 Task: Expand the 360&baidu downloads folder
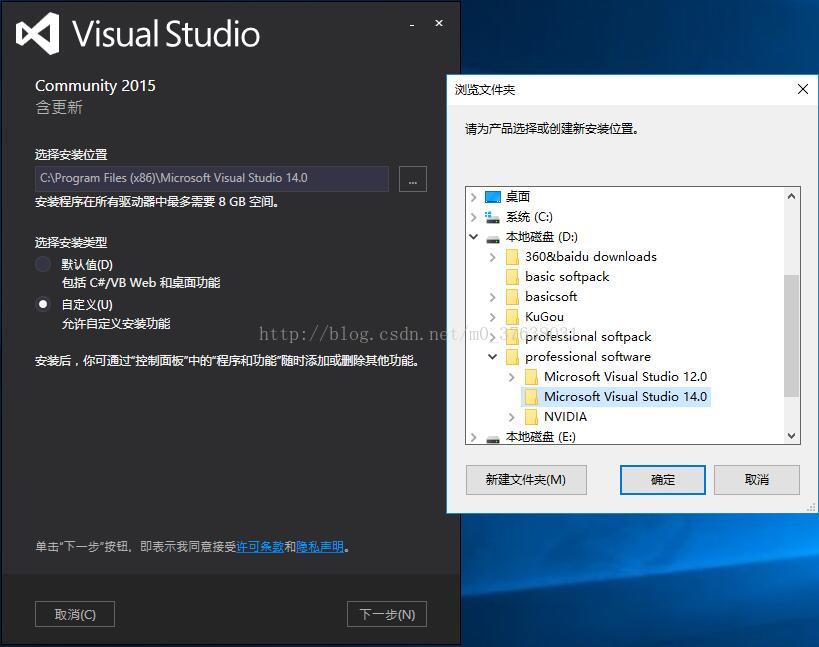493,257
